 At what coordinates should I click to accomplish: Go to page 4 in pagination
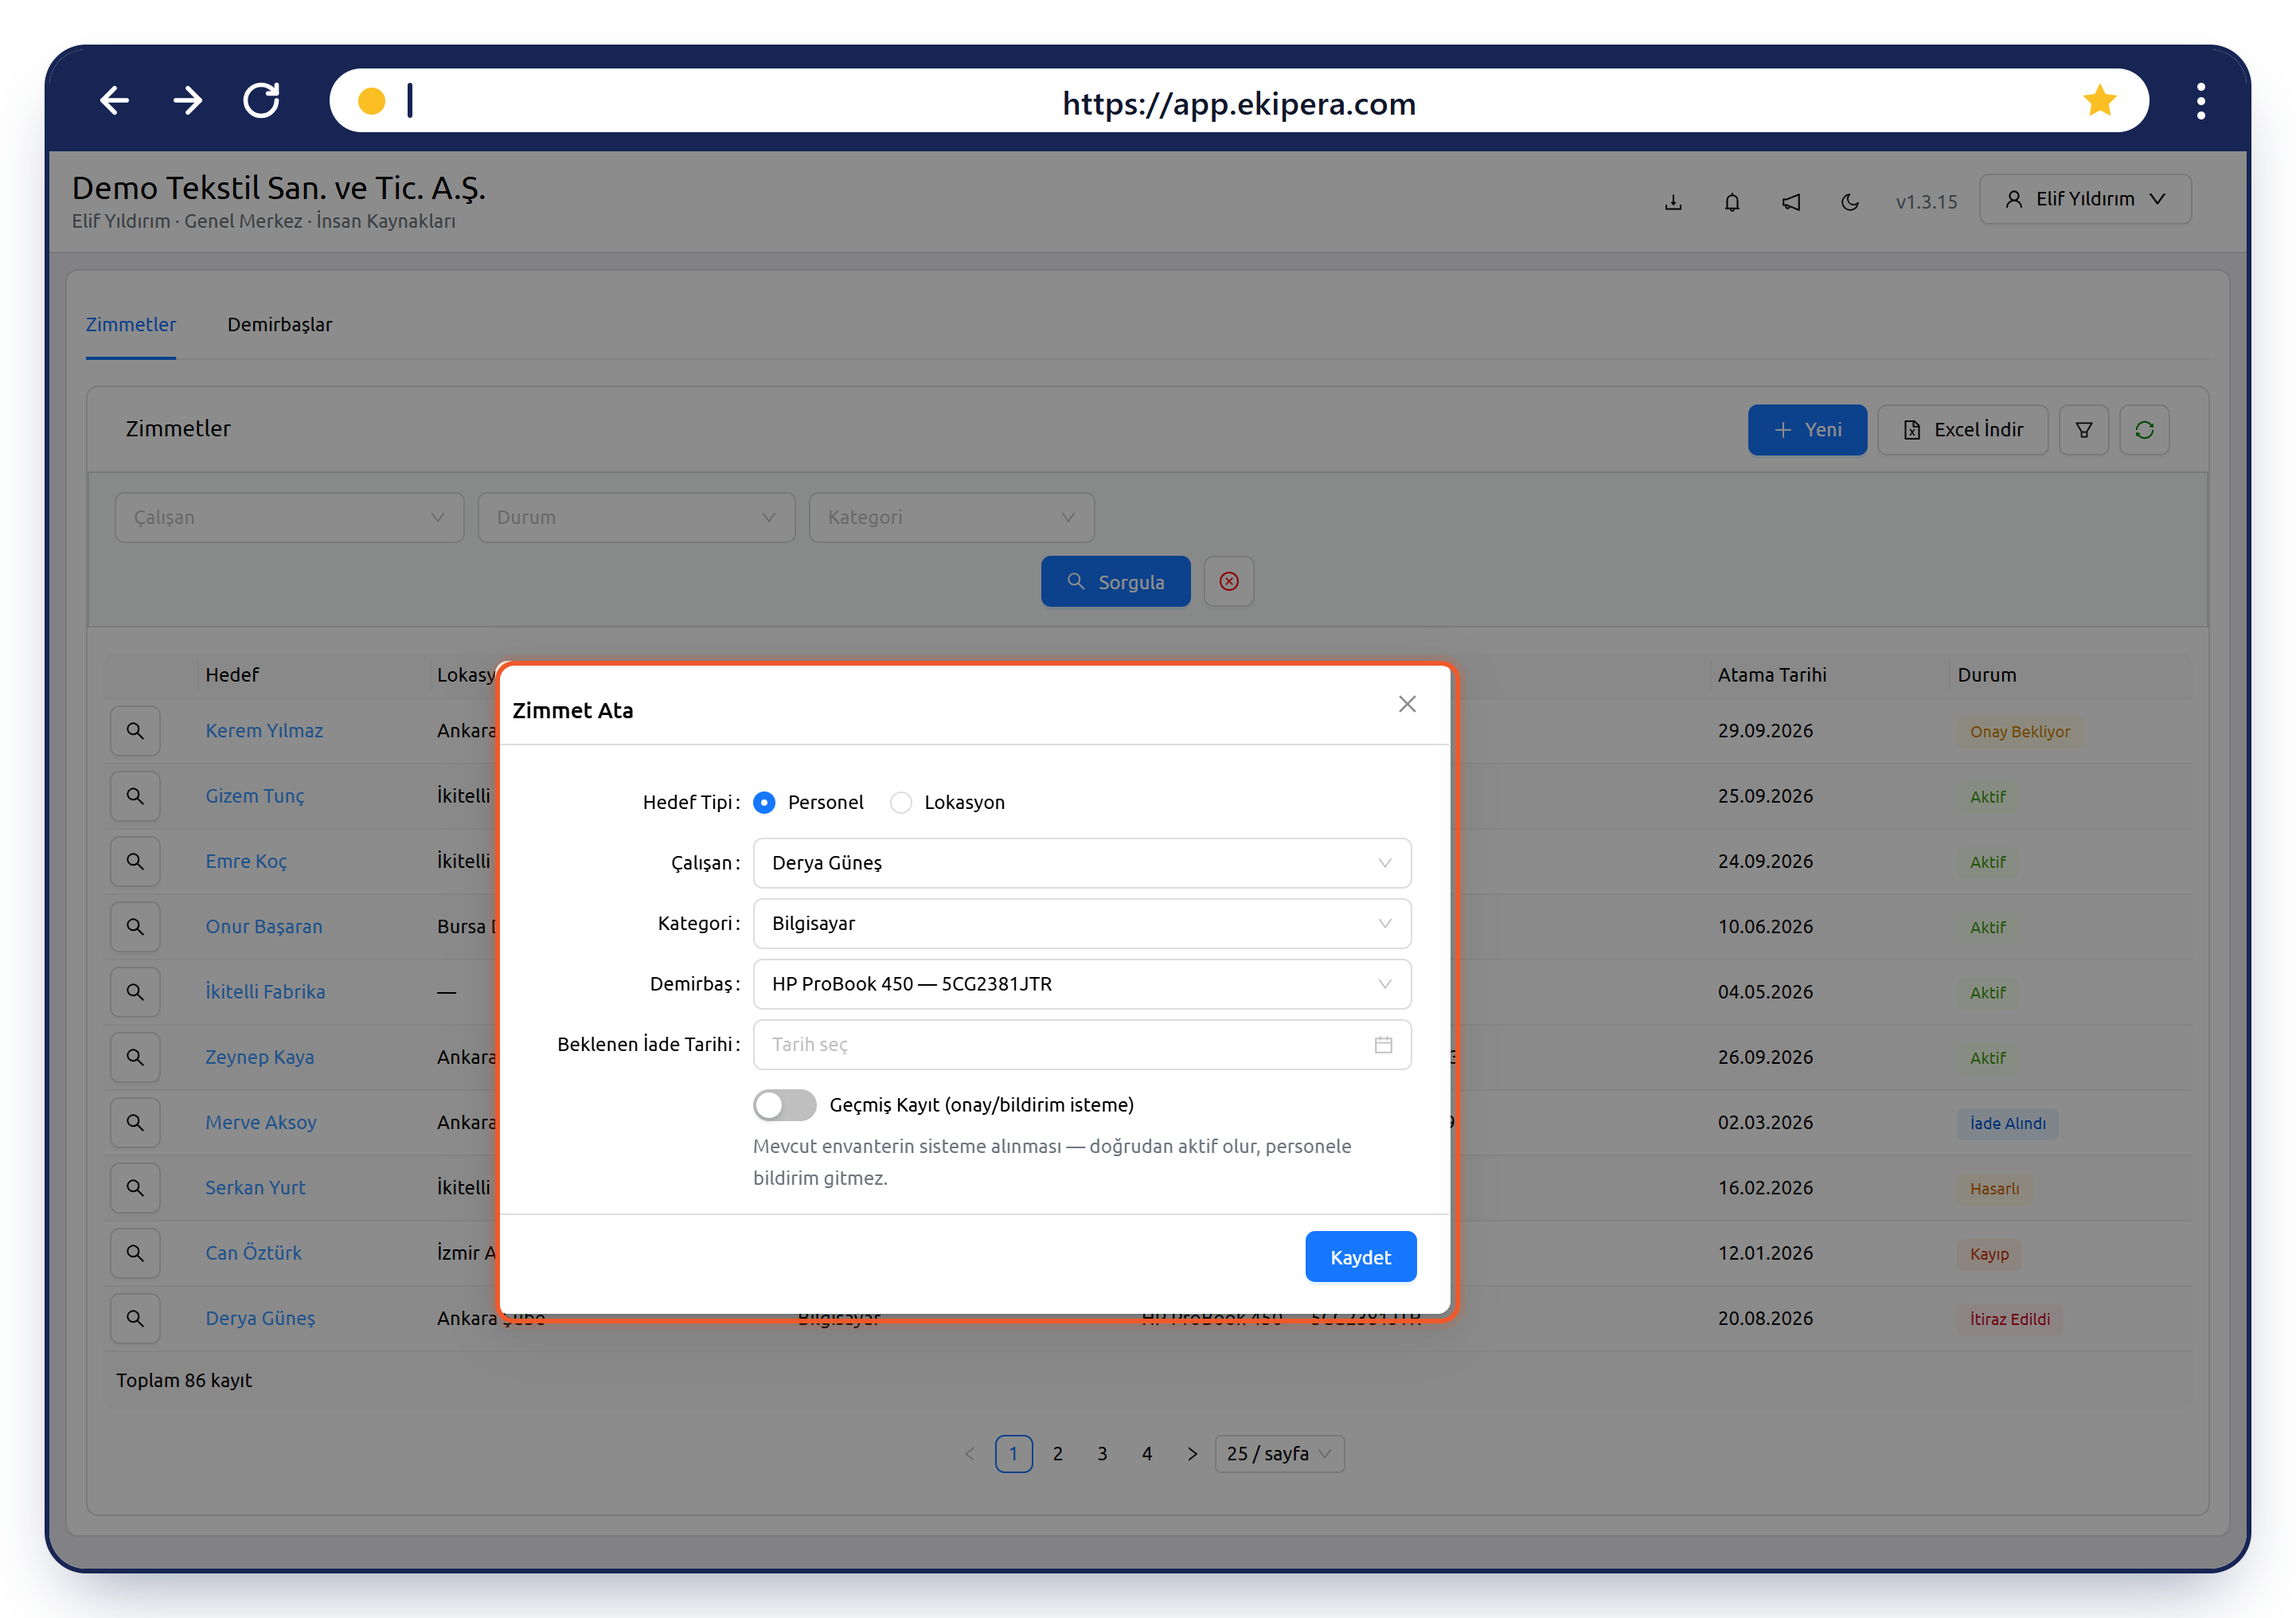(x=1147, y=1453)
